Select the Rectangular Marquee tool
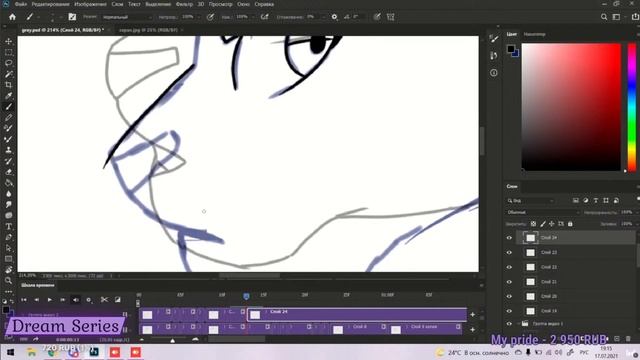Image resolution: width=640 pixels, height=360 pixels. click(9, 53)
